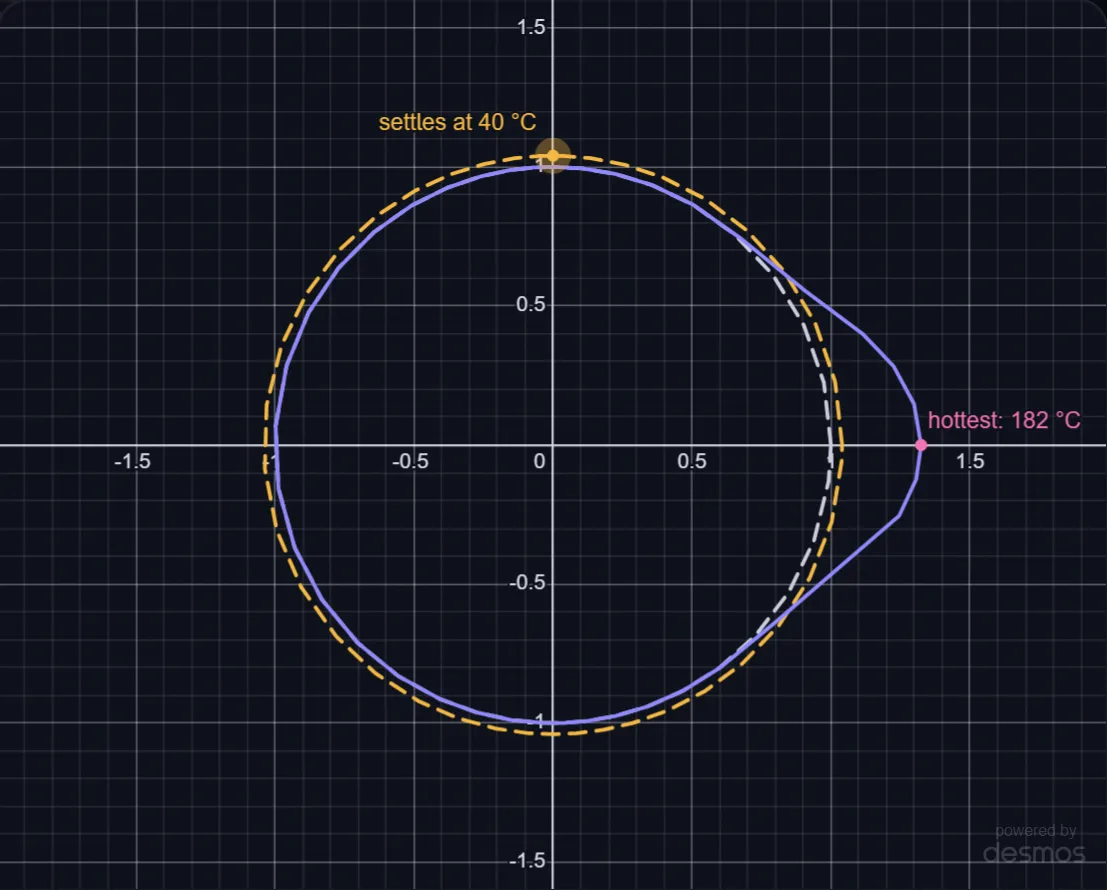Click the y-axis tick label 0.5

pyautogui.click(x=531, y=304)
